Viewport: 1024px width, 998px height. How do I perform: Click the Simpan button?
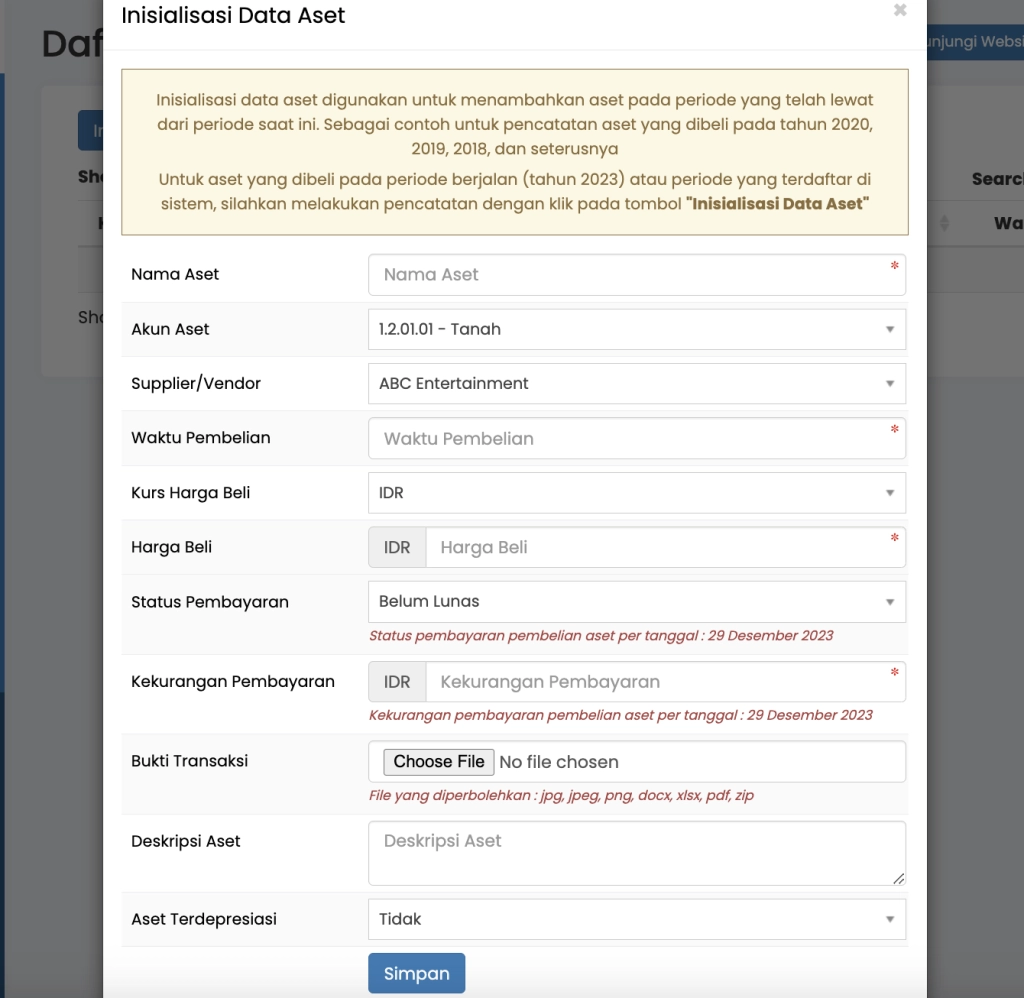coord(416,972)
